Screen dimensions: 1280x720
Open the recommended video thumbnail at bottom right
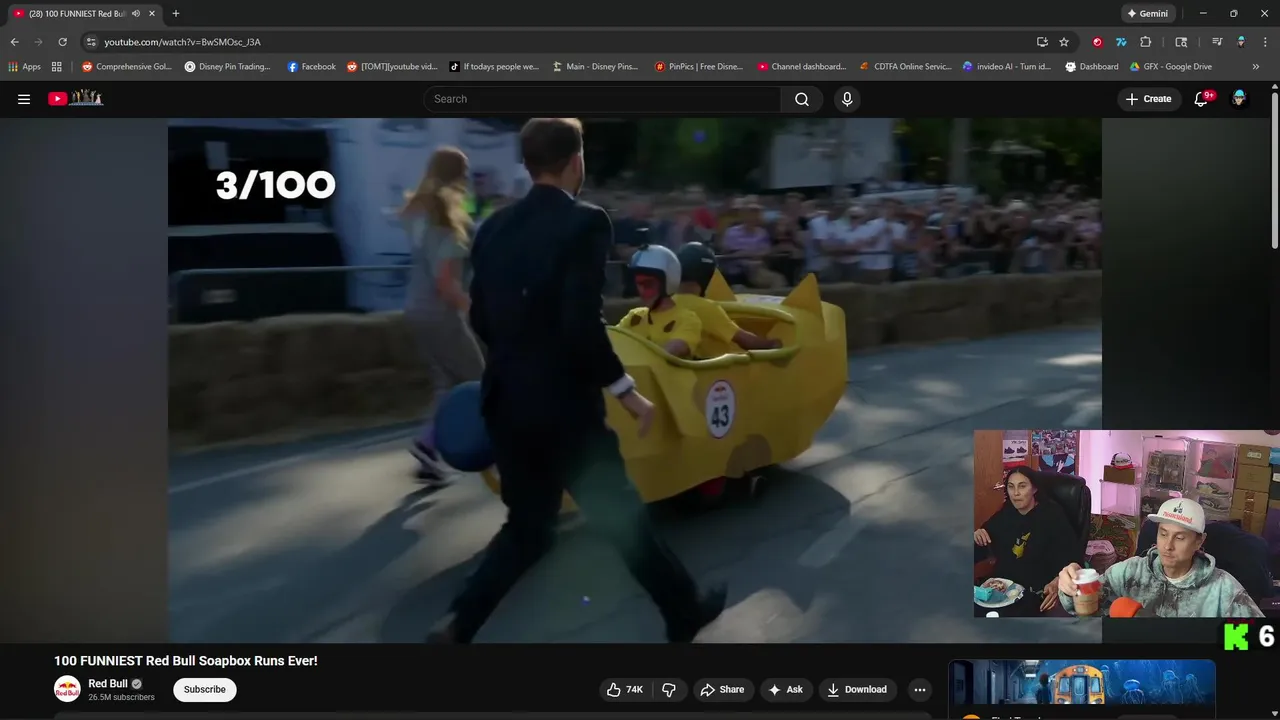pos(1082,684)
